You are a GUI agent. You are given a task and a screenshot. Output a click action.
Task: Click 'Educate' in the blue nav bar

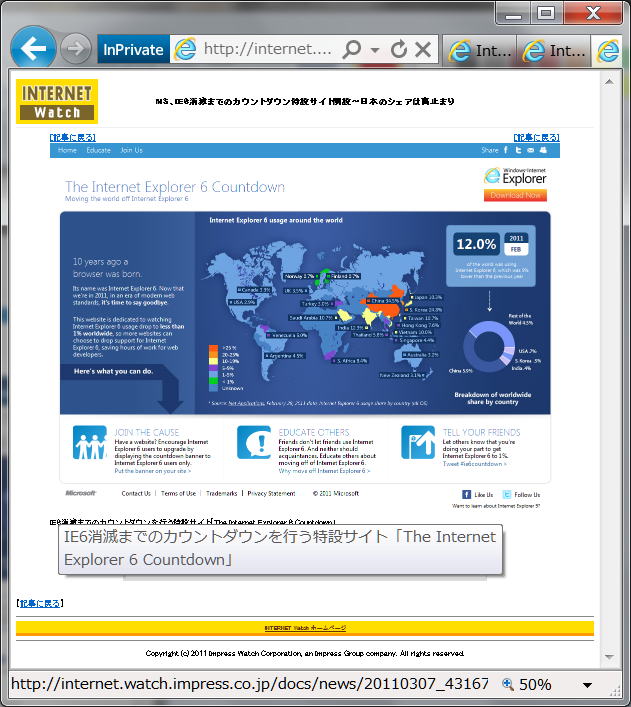(98, 150)
